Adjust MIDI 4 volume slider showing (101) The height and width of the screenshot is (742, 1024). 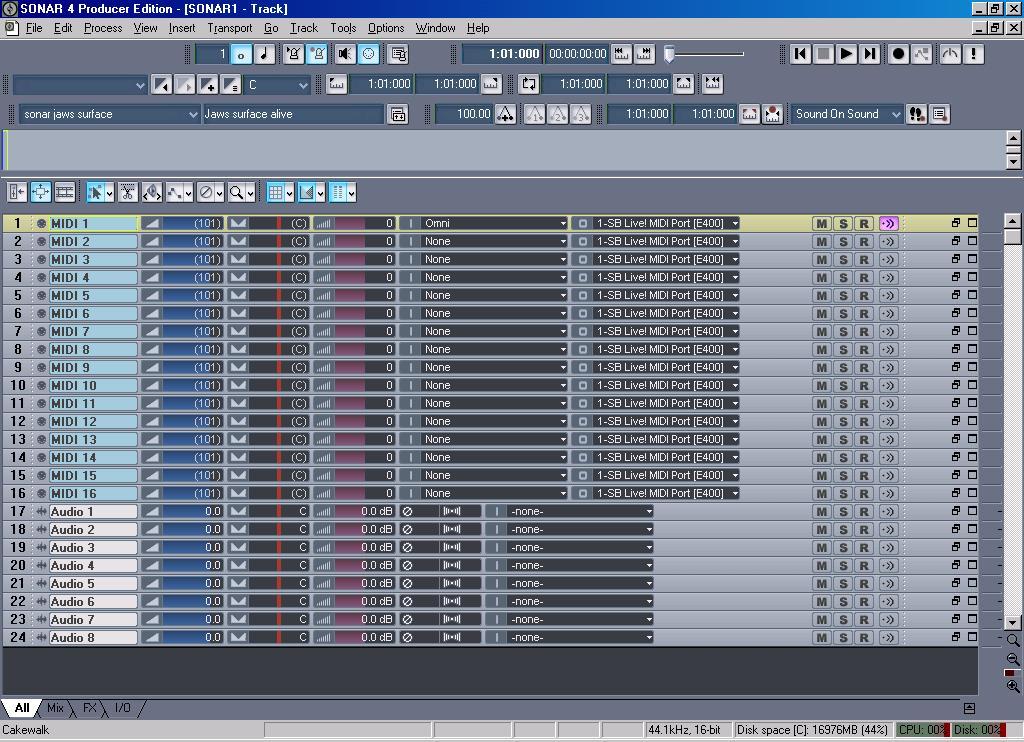[193, 277]
